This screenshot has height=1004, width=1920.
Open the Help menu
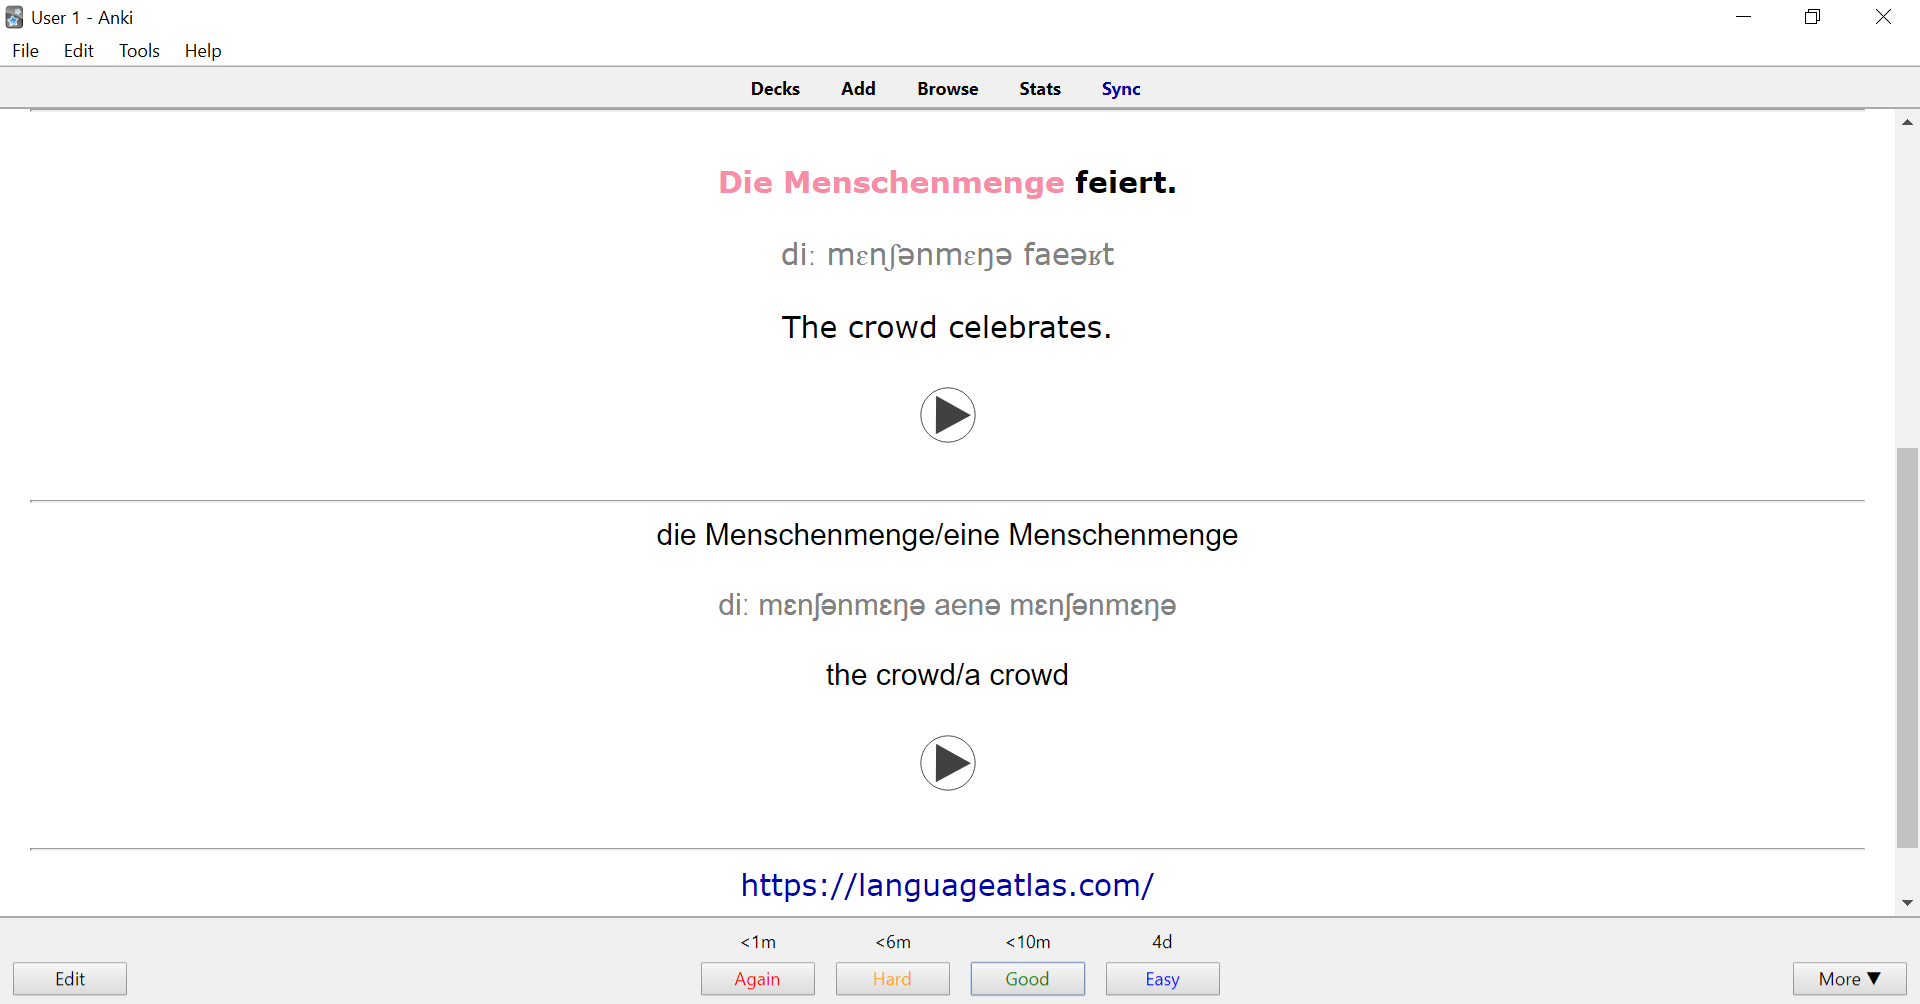pyautogui.click(x=202, y=50)
